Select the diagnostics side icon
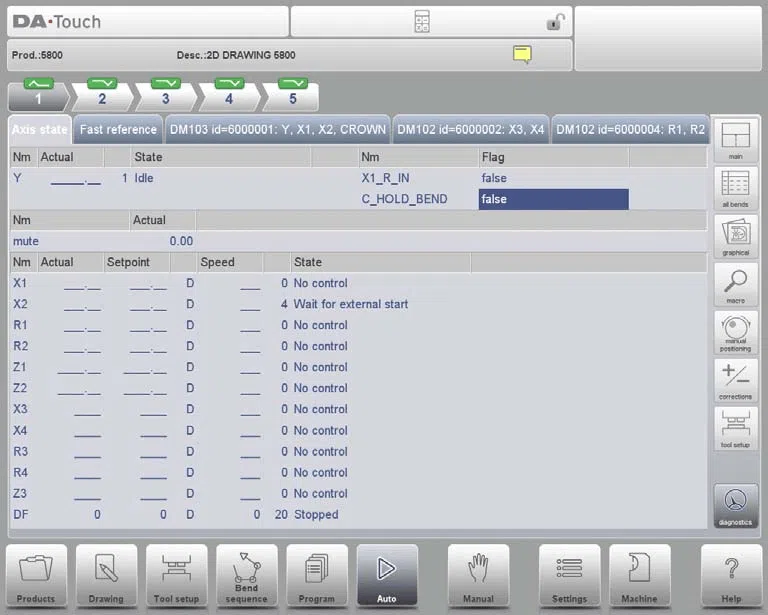The image size is (768, 615). pyautogui.click(x=736, y=506)
